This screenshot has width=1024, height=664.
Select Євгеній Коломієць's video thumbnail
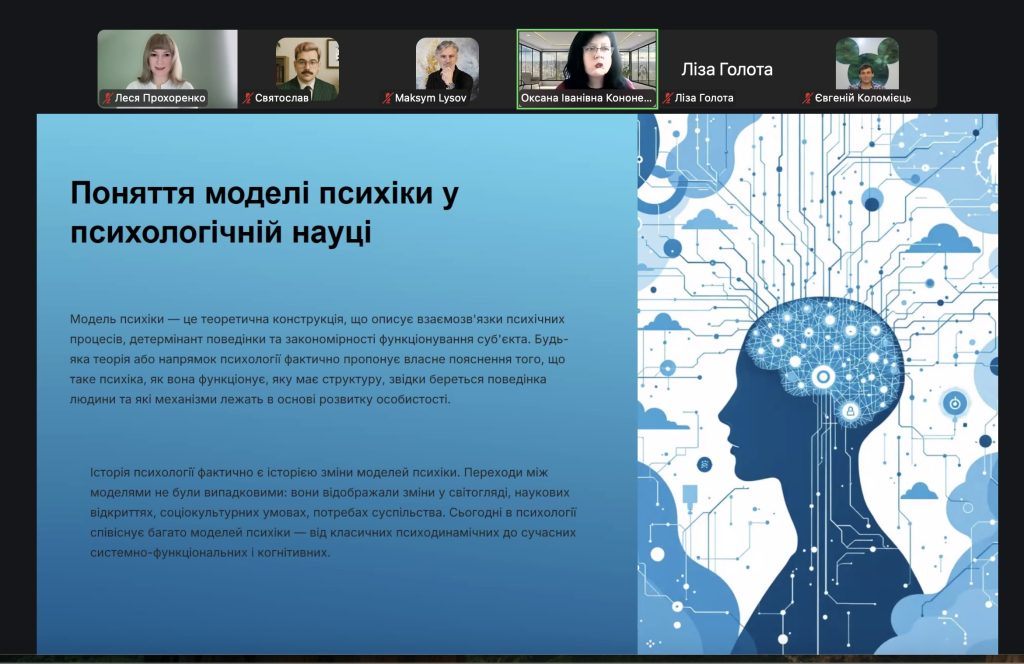click(x=866, y=64)
